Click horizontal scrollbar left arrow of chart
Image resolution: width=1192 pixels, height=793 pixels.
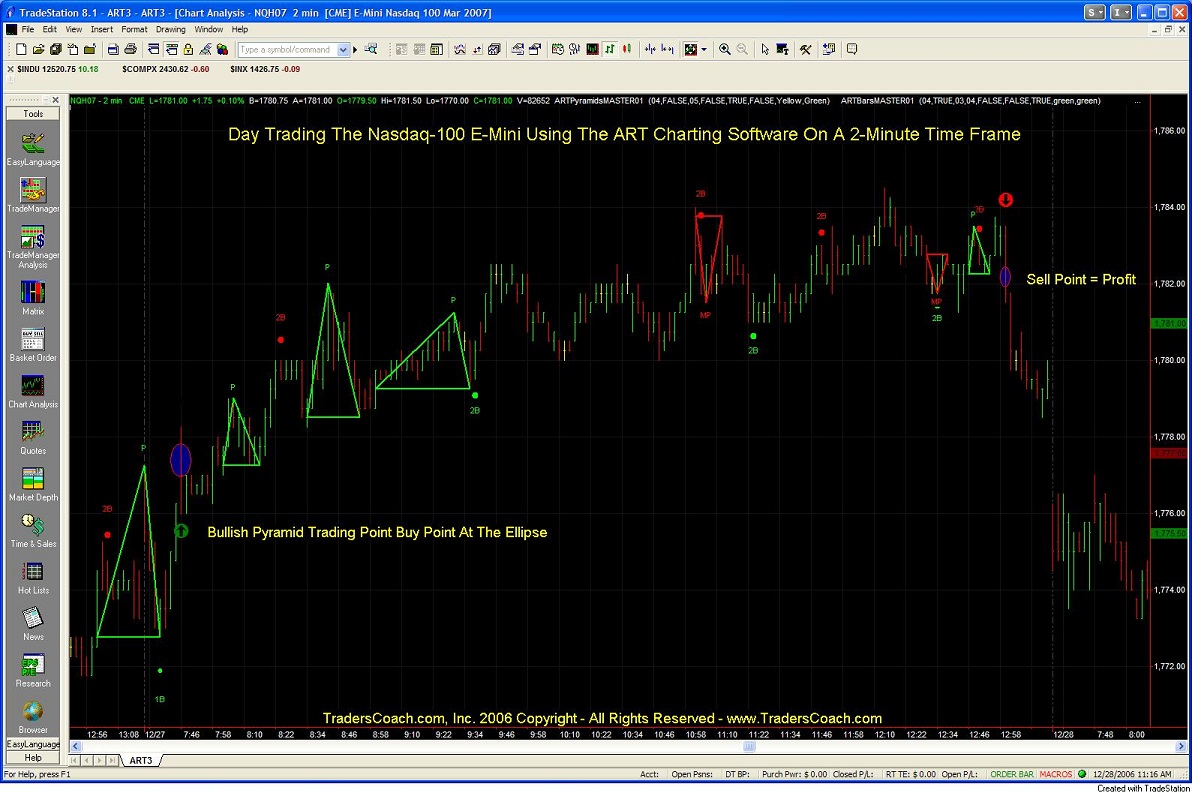coord(75,747)
